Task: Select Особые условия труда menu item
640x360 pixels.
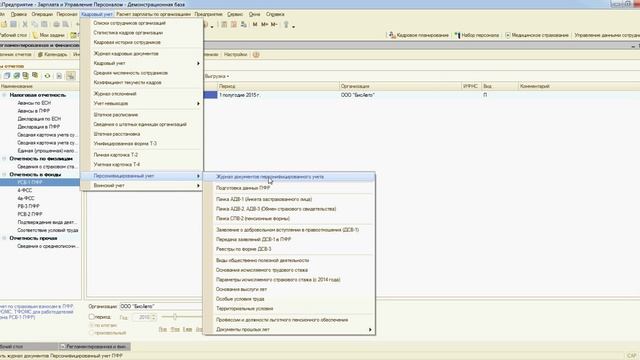Action: pyautogui.click(x=289, y=299)
